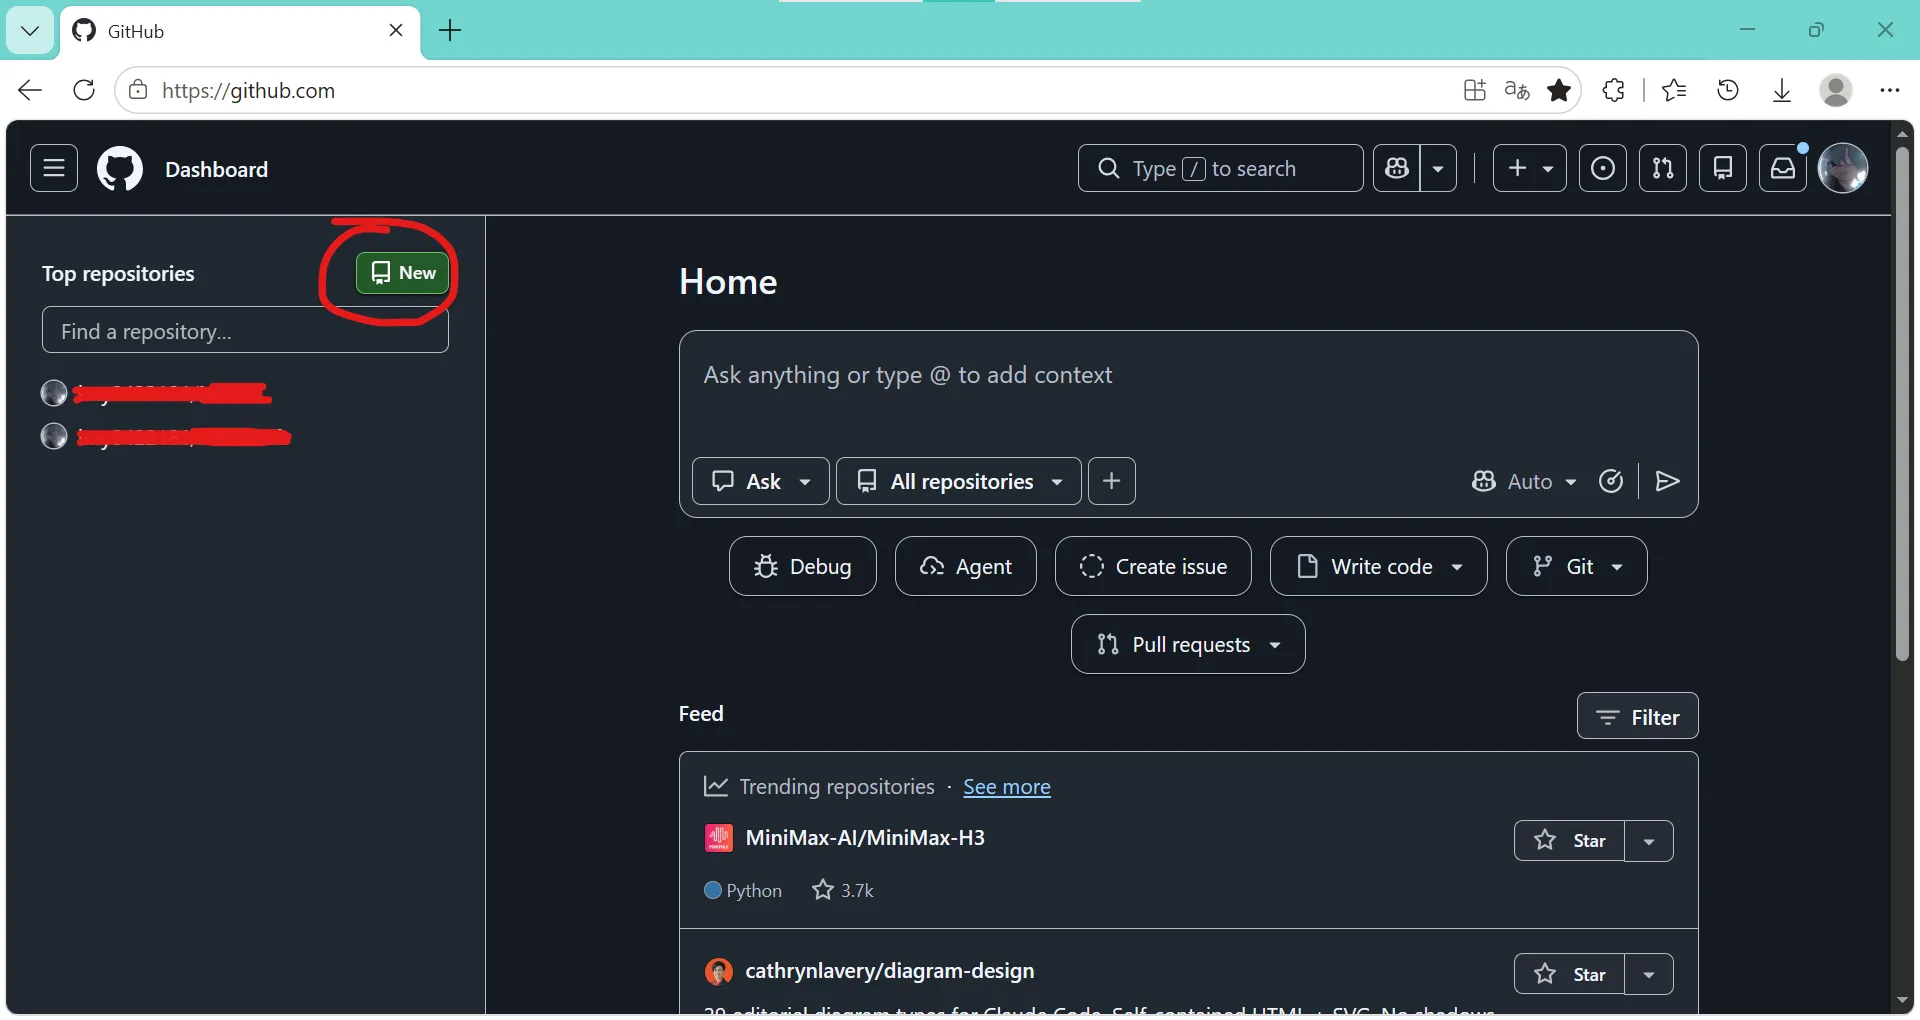The image size is (1920, 1020).
Task: Open a new browser tab
Action: pos(451,31)
